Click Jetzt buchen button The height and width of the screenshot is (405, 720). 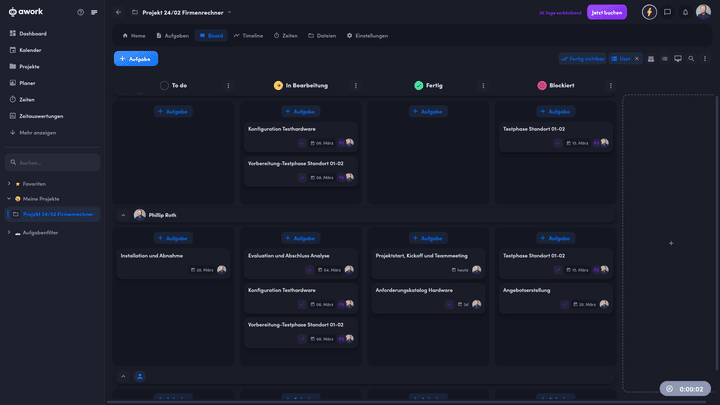(607, 12)
